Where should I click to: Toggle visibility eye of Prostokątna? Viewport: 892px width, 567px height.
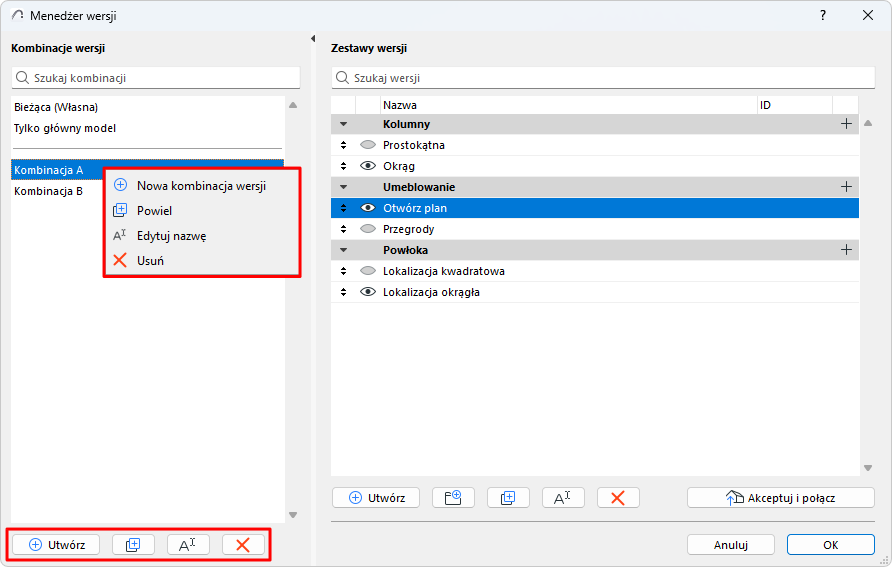368,145
